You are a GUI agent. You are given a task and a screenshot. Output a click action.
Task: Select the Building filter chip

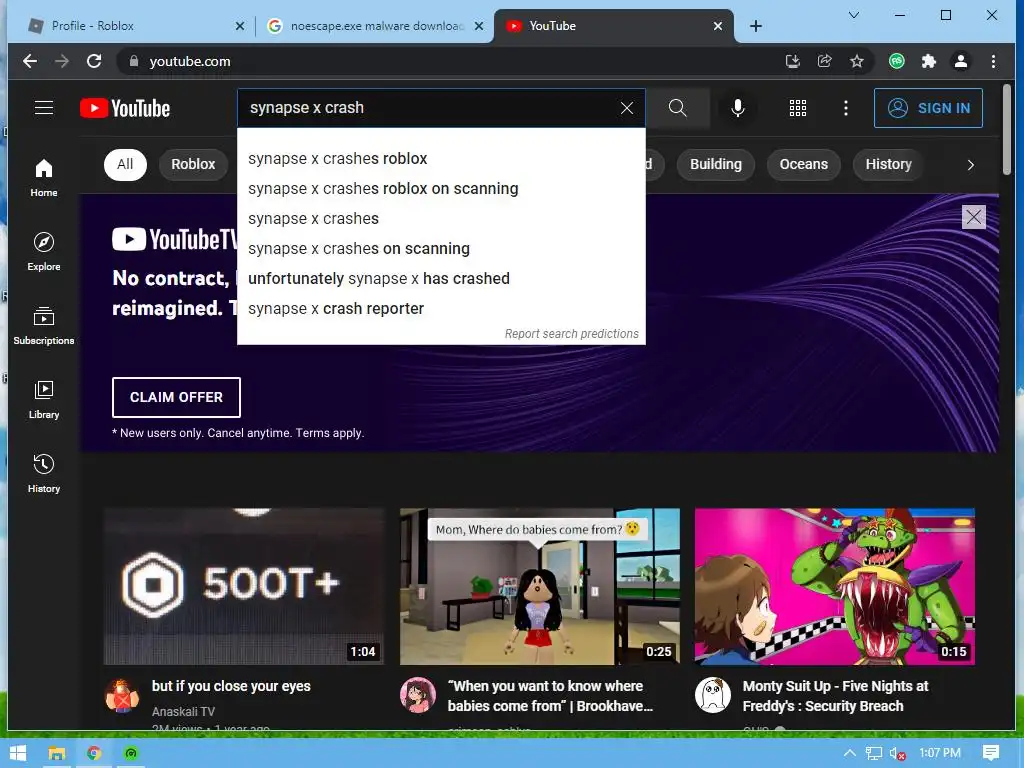point(716,164)
